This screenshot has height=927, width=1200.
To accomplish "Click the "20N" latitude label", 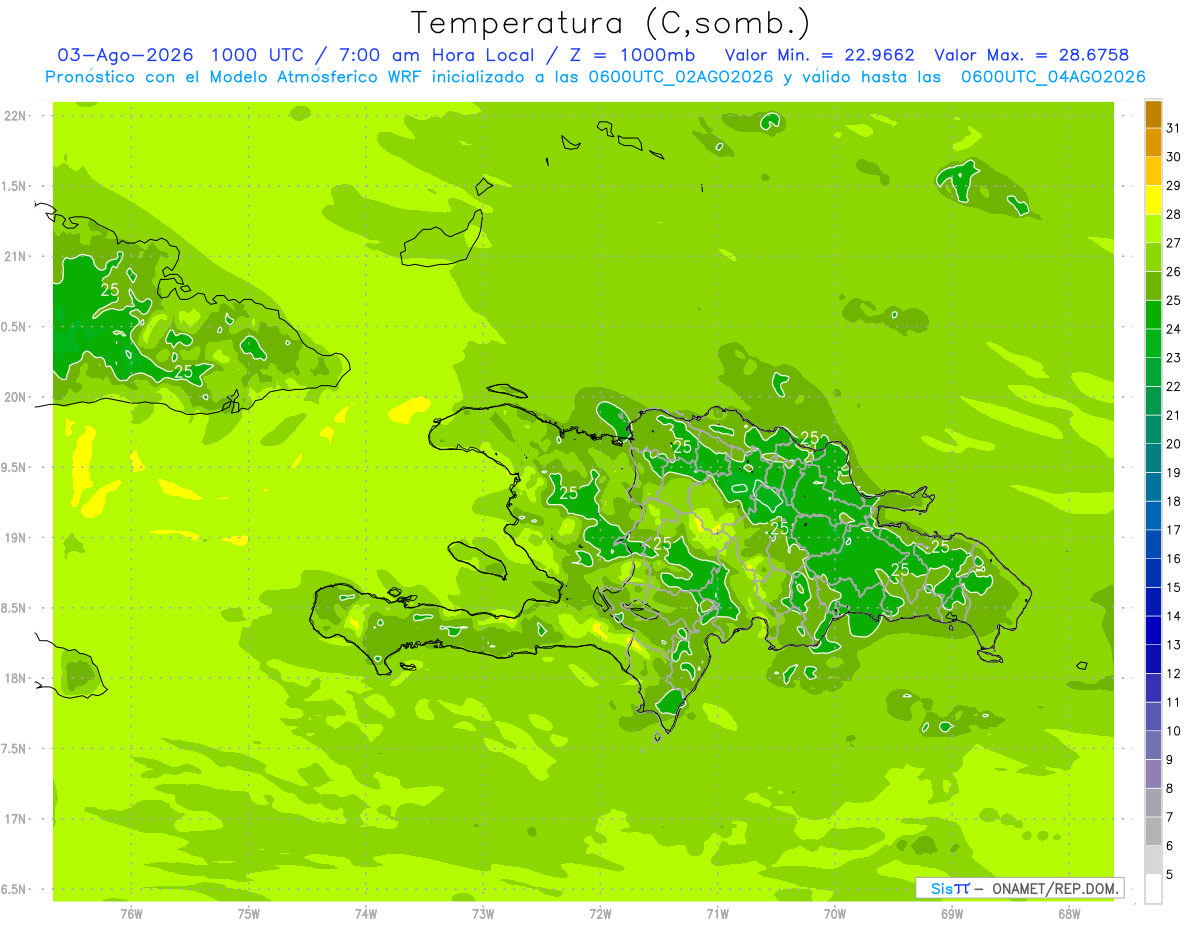I will coord(17,397).
